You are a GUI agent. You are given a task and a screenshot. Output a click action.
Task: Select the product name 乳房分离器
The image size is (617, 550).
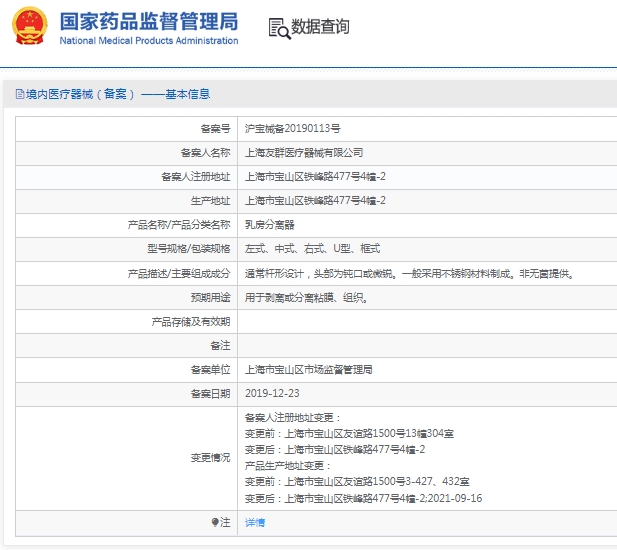270,225
